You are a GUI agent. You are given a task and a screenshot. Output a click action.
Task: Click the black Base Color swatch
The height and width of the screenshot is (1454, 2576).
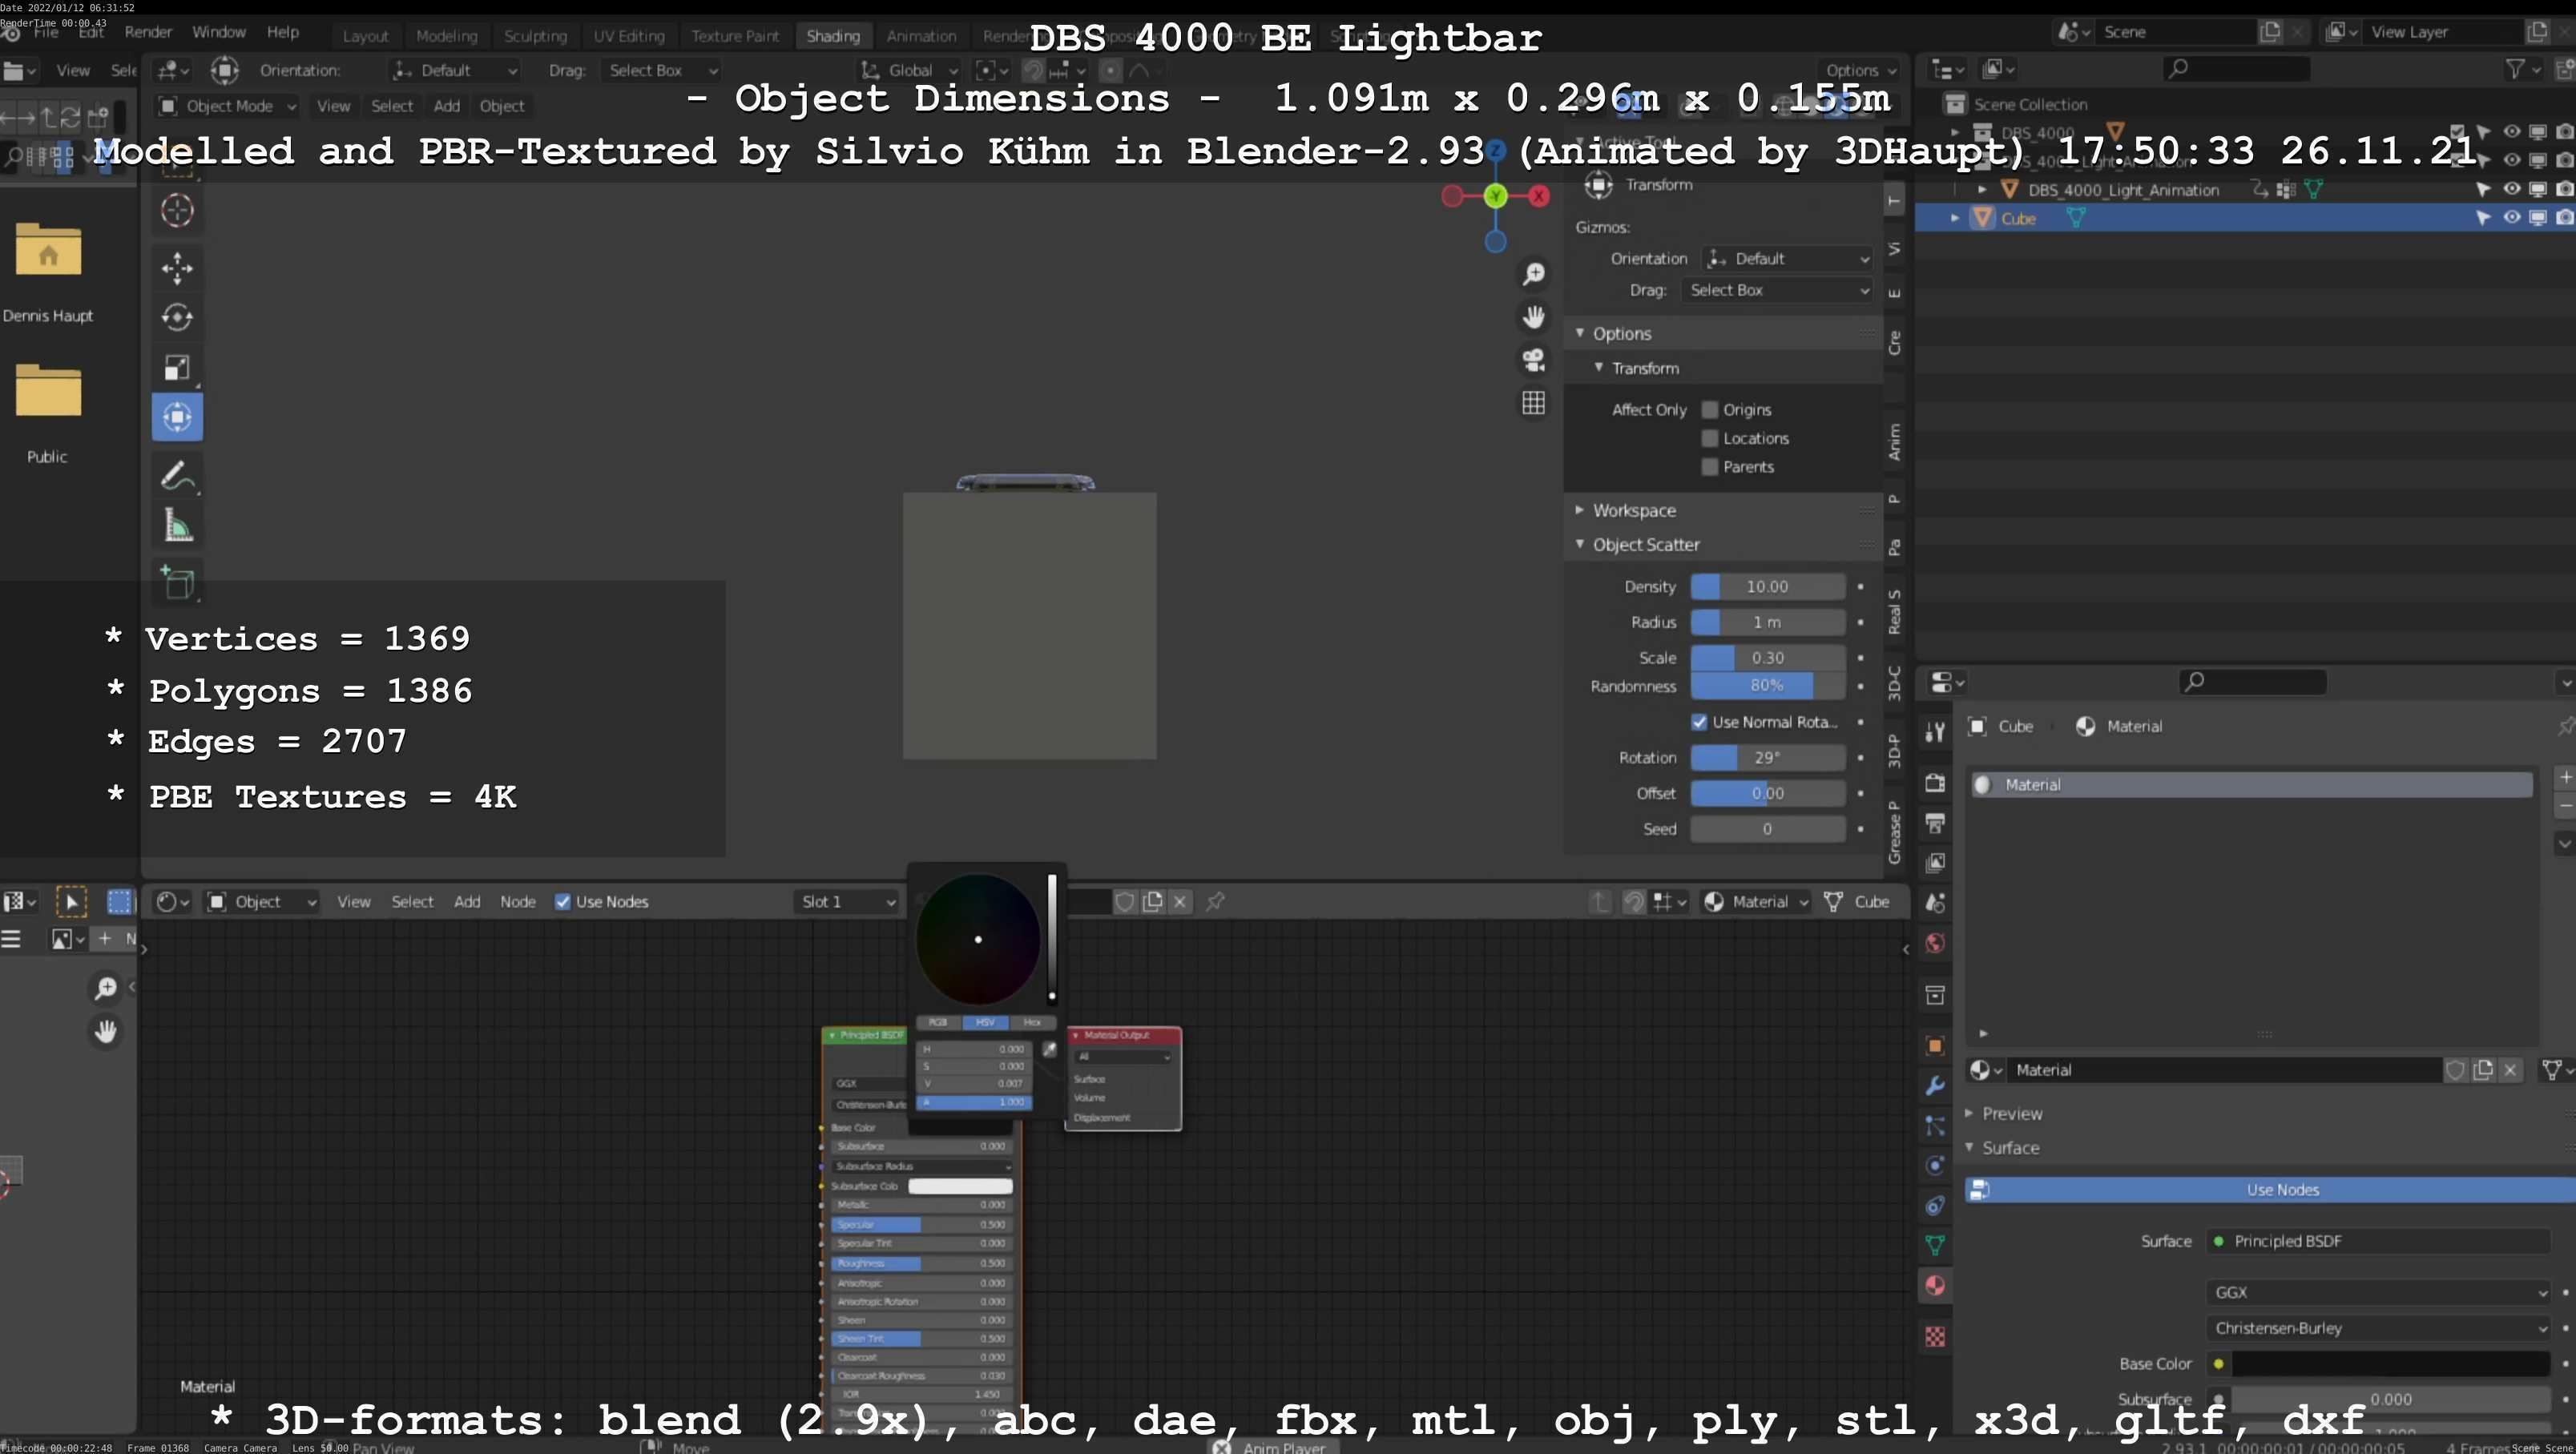2390,1364
